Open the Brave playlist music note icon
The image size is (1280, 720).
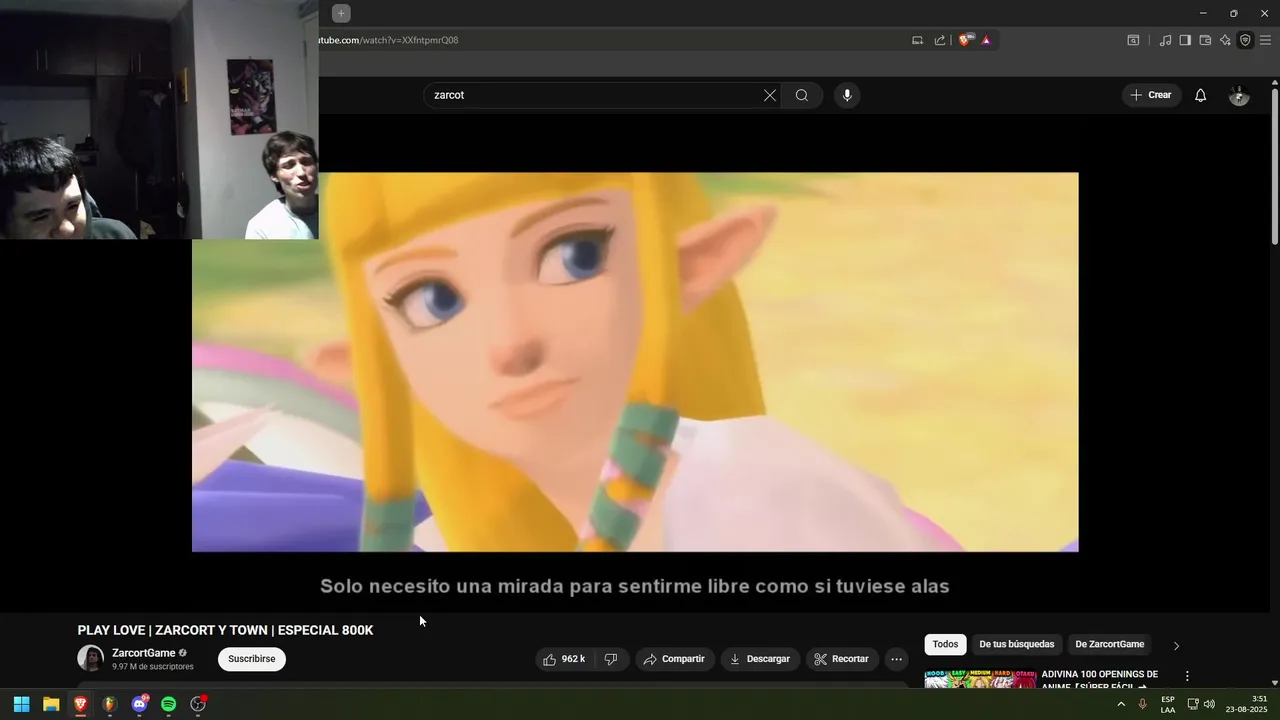pyautogui.click(x=1165, y=40)
